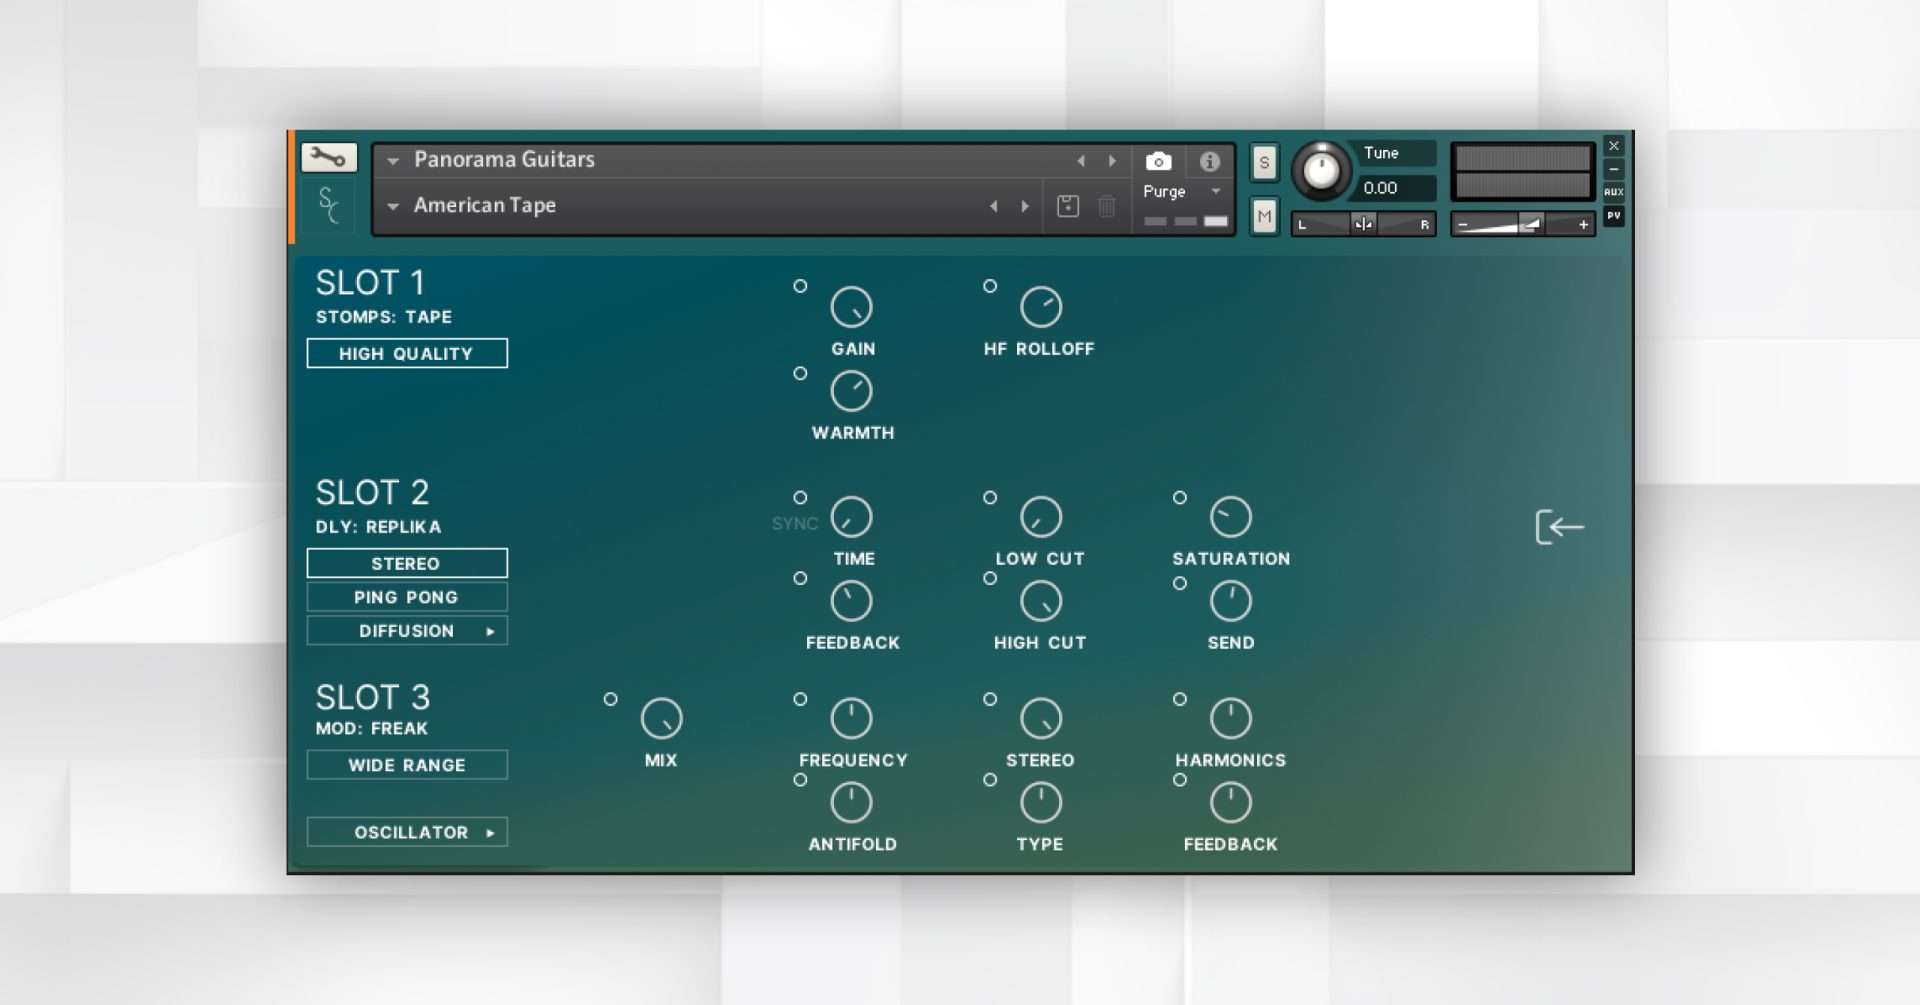Enable PING PONG mode for Replika delay

[407, 597]
